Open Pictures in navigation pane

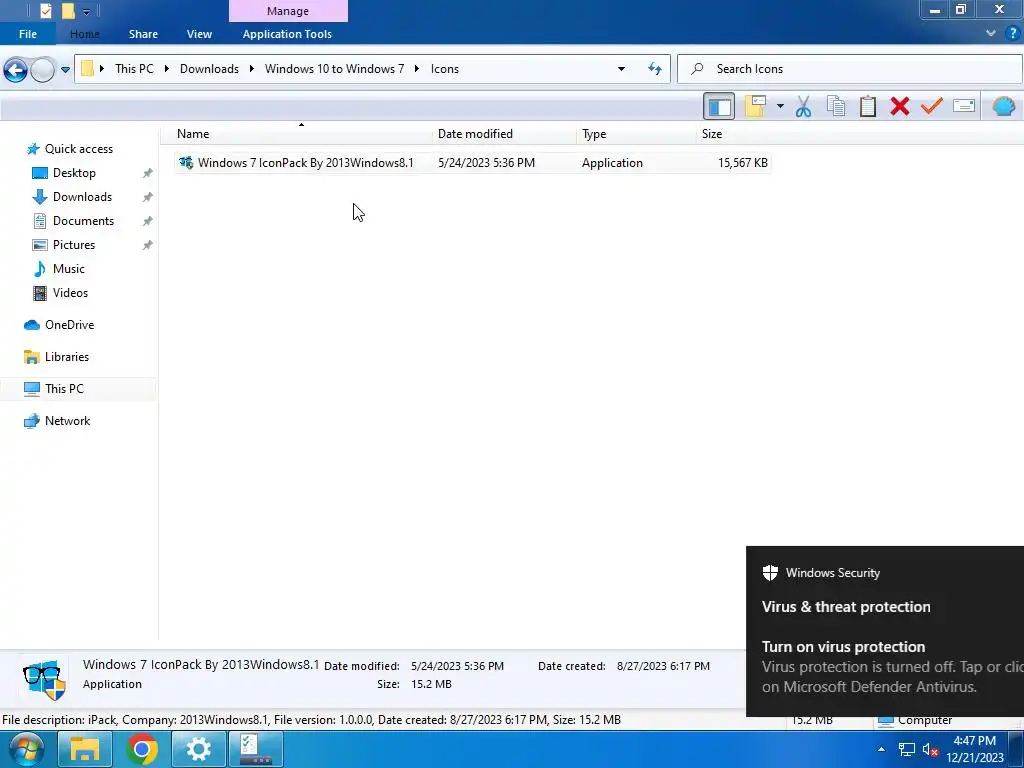click(x=73, y=245)
